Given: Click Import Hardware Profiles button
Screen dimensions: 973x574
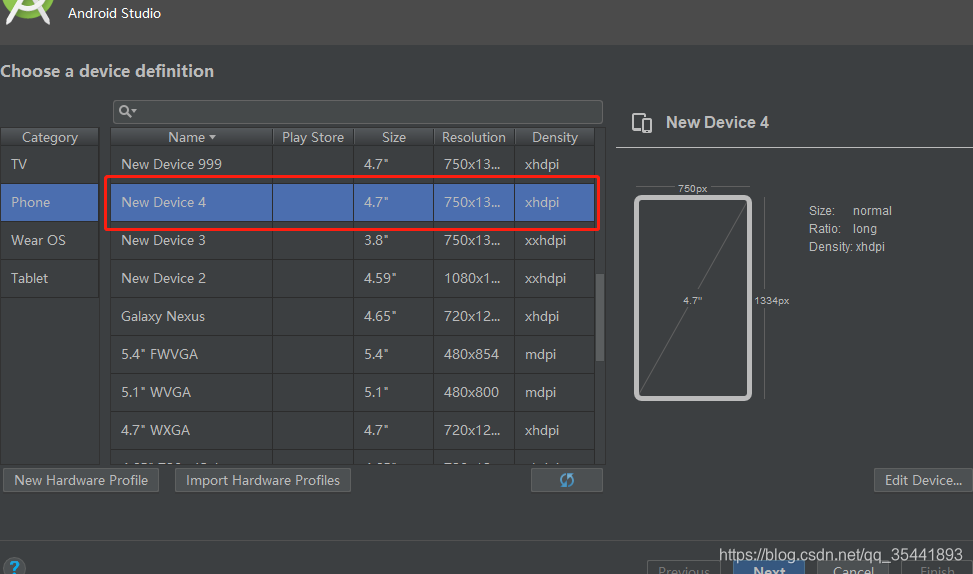Looking at the screenshot, I should (x=262, y=480).
